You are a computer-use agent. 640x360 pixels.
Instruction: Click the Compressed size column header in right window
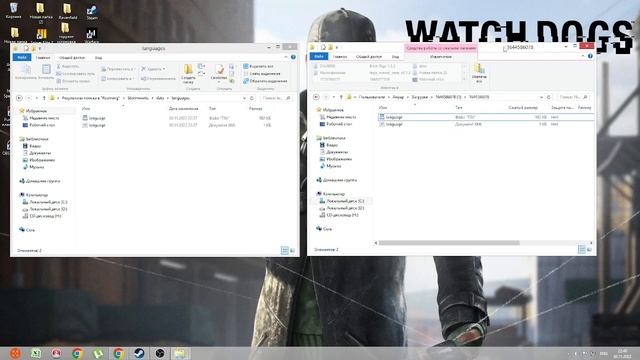523,108
